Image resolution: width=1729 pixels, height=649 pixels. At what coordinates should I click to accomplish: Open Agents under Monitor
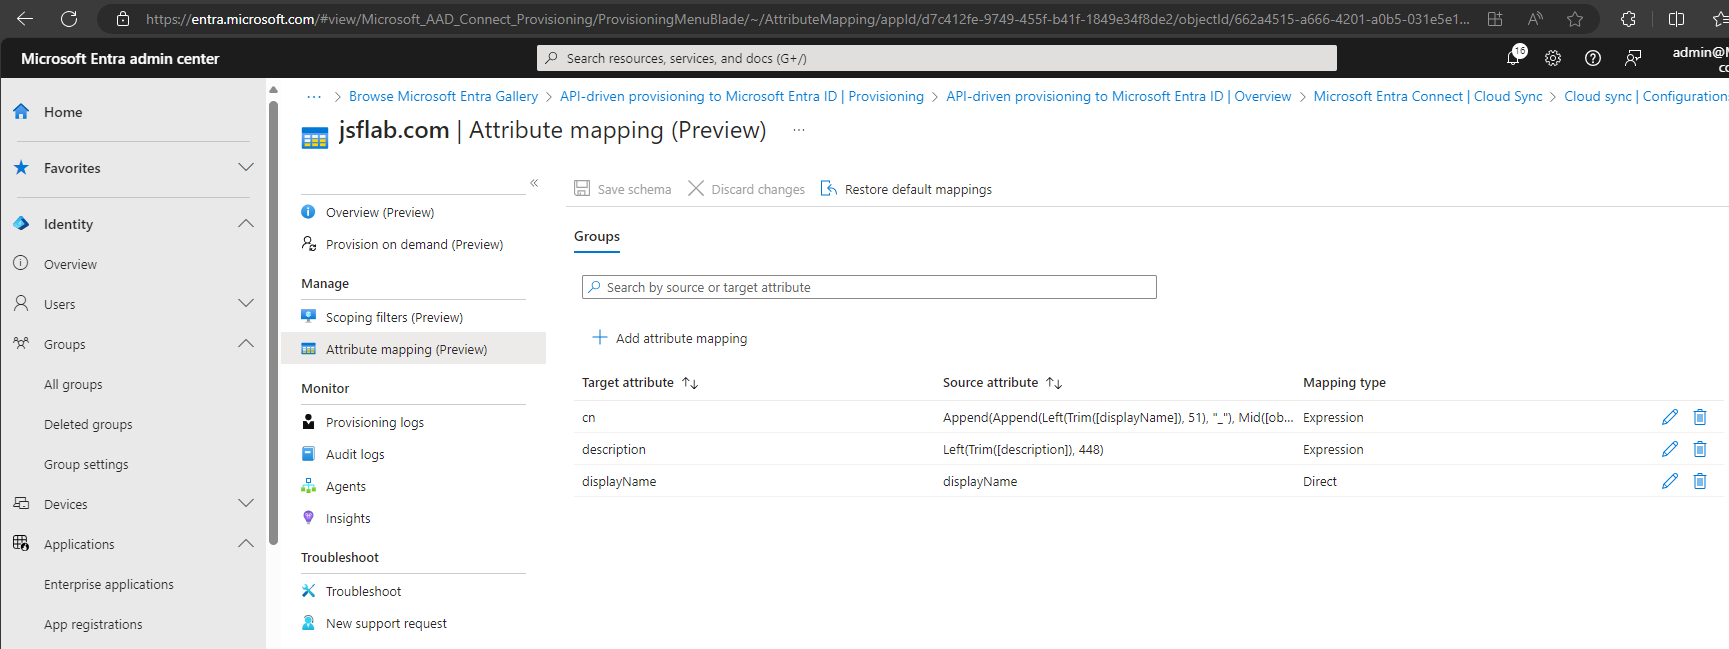[346, 486]
